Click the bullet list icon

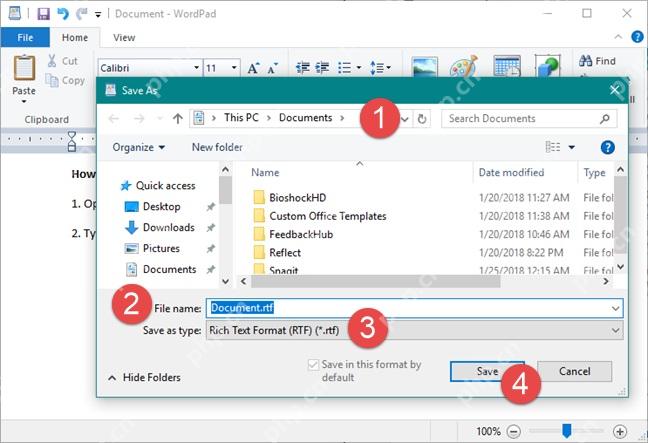click(344, 67)
